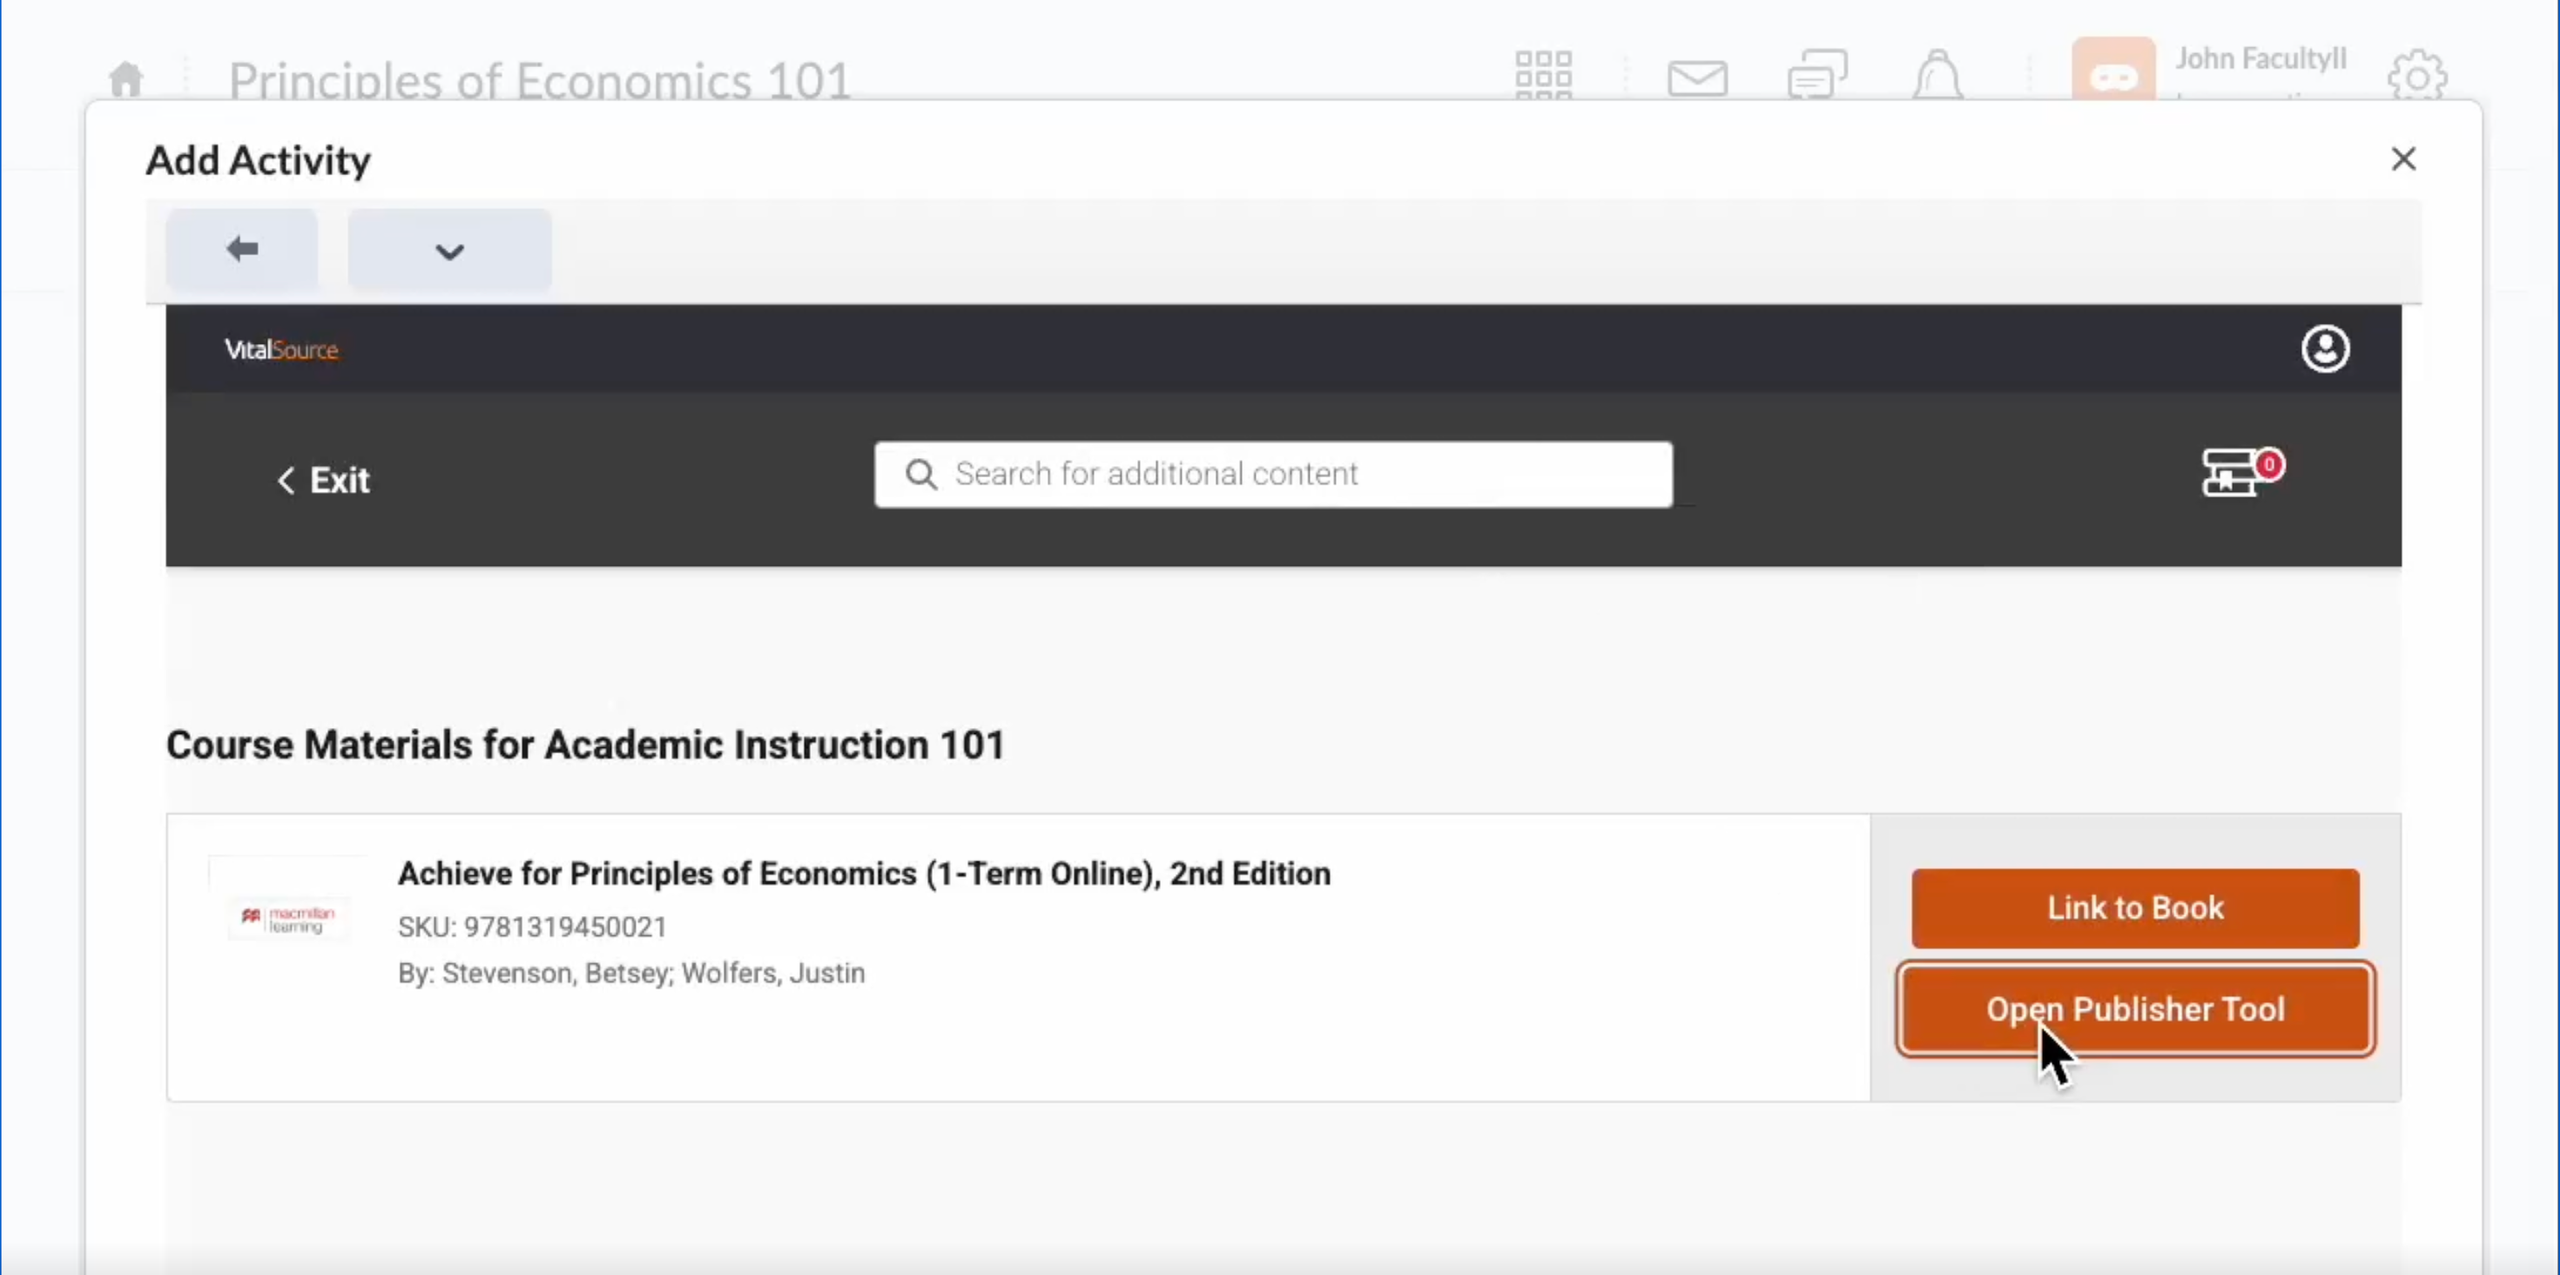Open the VitalSource user account icon

[x=2325, y=349]
